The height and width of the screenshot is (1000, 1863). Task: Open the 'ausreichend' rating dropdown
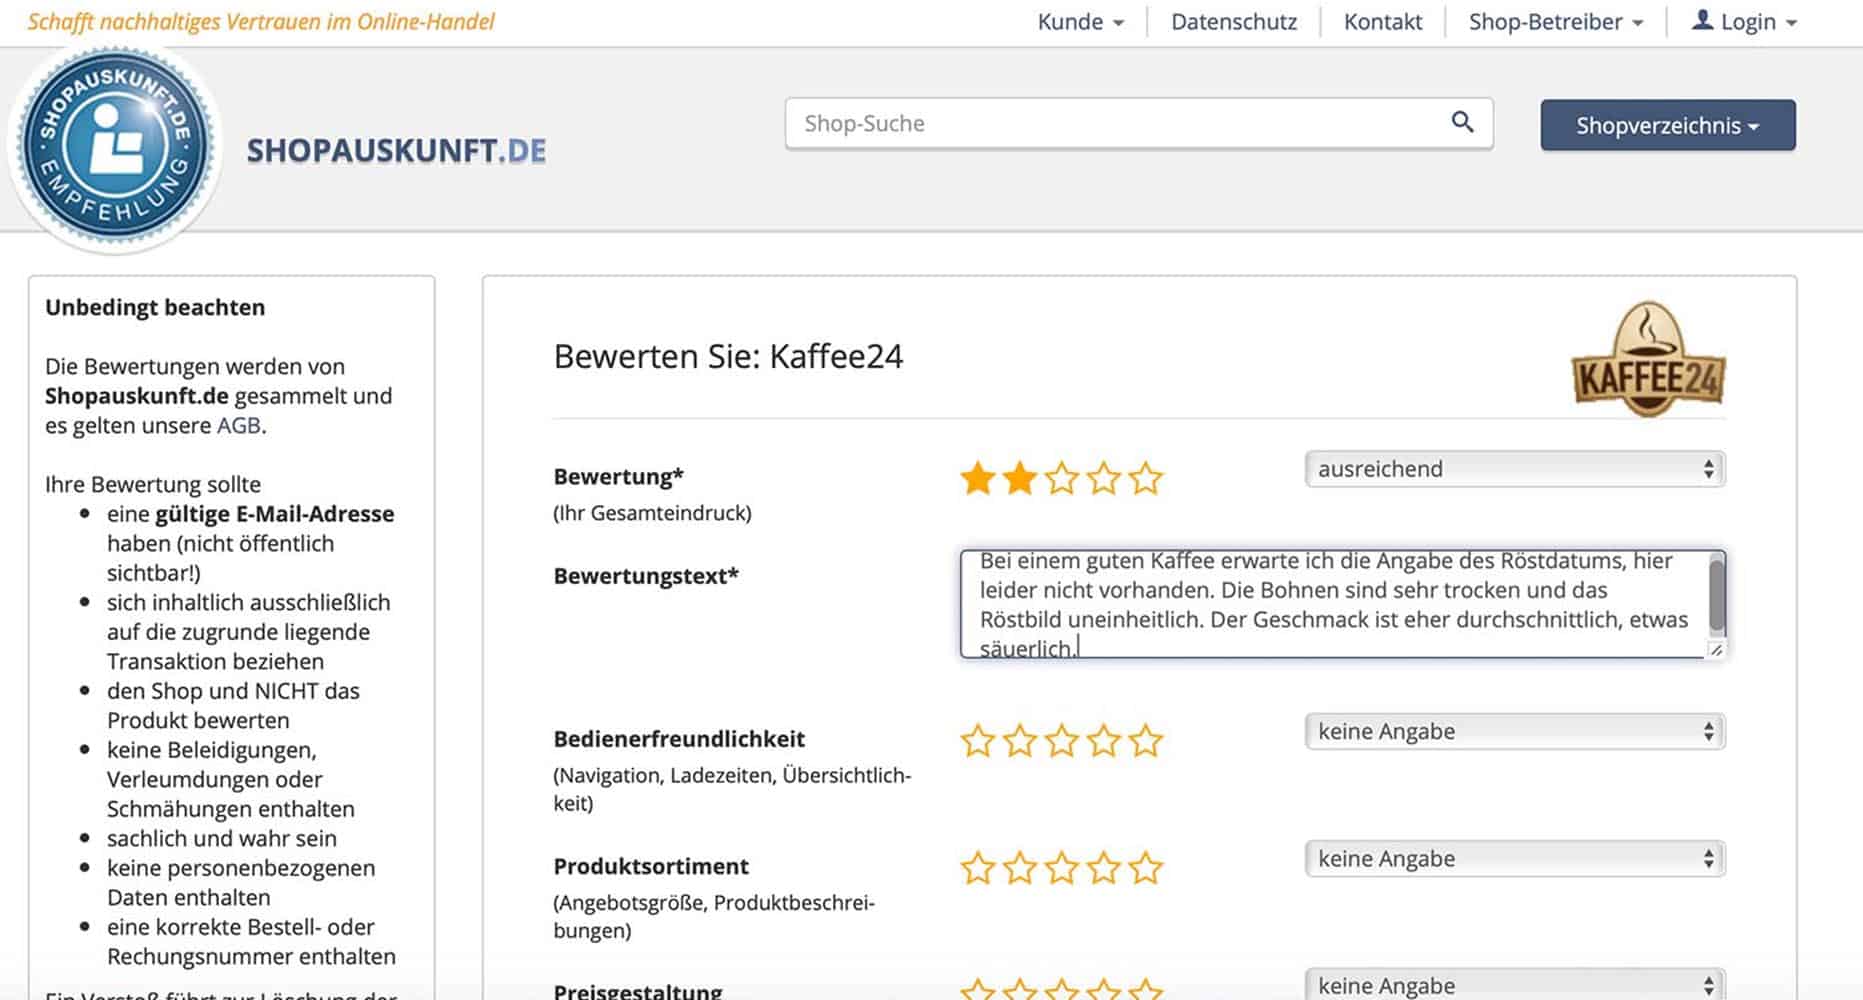pyautogui.click(x=1514, y=469)
